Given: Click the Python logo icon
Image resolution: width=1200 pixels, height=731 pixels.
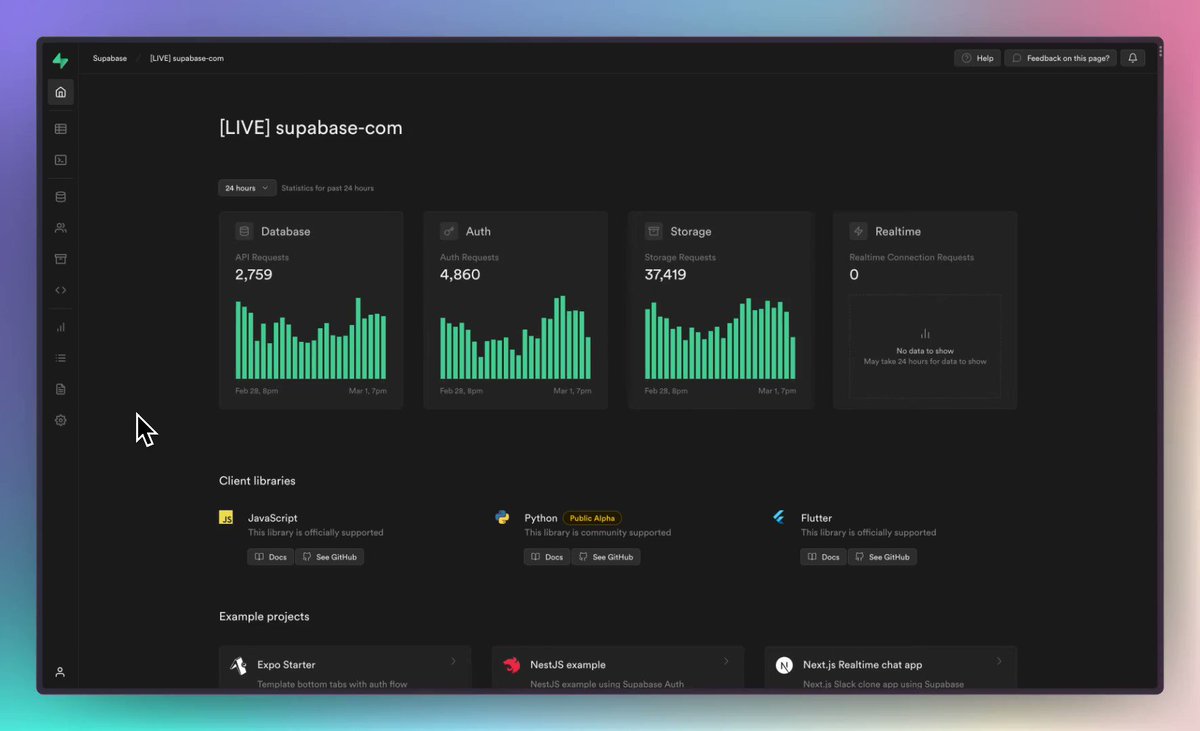Looking at the screenshot, I should tap(502, 517).
